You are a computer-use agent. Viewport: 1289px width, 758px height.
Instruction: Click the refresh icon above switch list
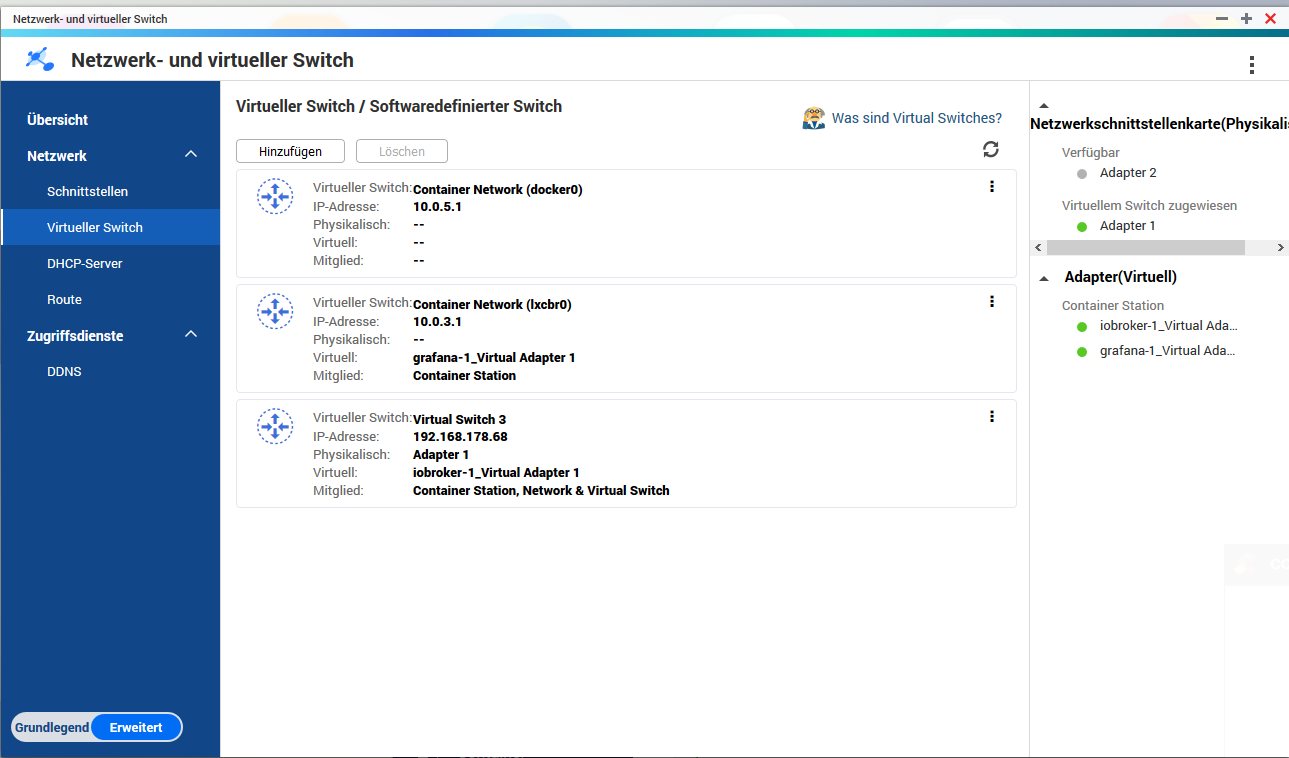(990, 149)
